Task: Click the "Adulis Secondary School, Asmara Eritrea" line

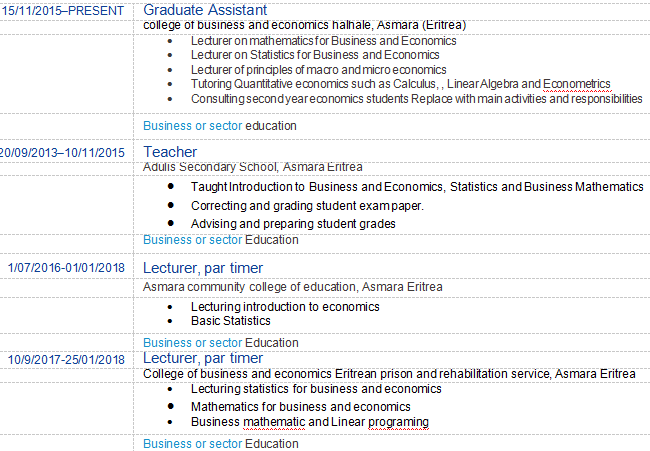Action: 253,167
